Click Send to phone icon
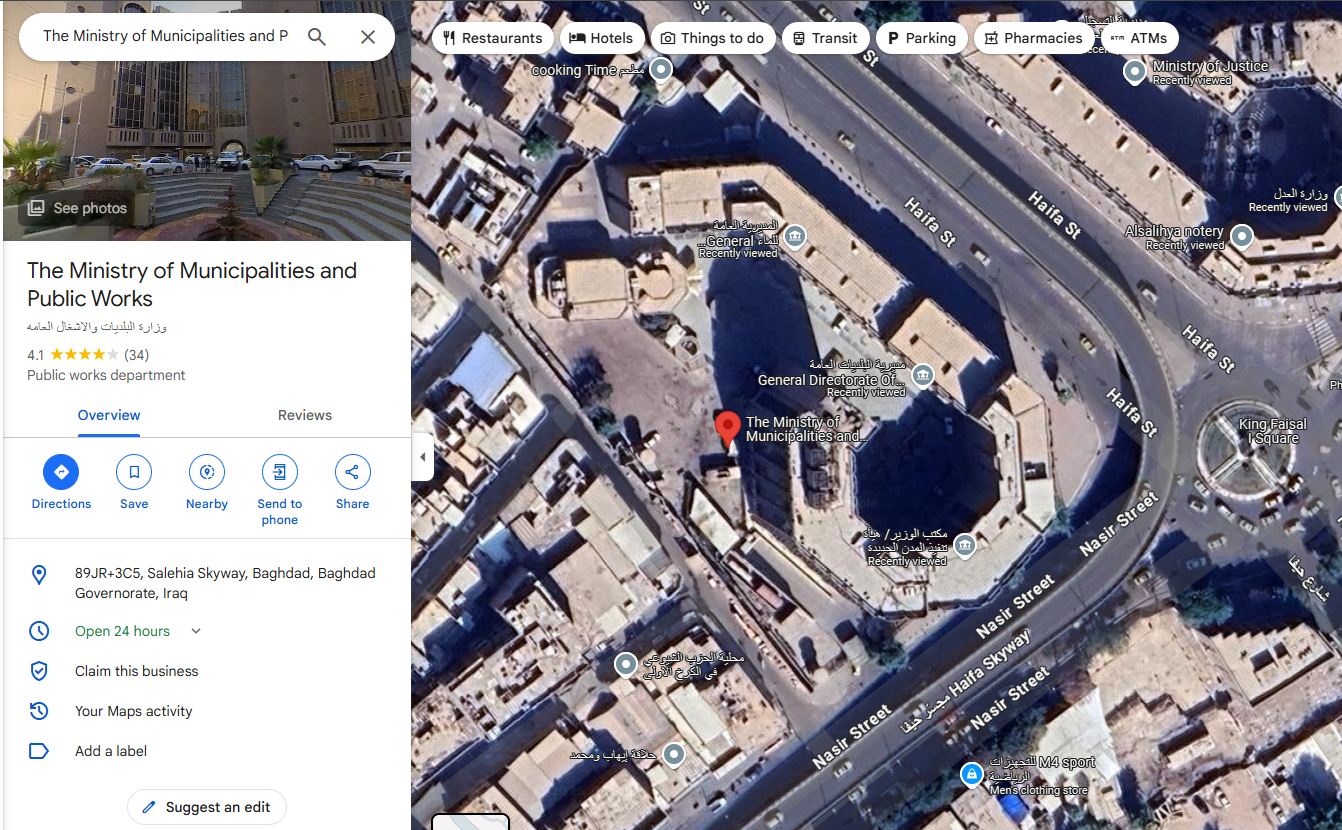This screenshot has width=1342, height=830. pyautogui.click(x=280, y=472)
